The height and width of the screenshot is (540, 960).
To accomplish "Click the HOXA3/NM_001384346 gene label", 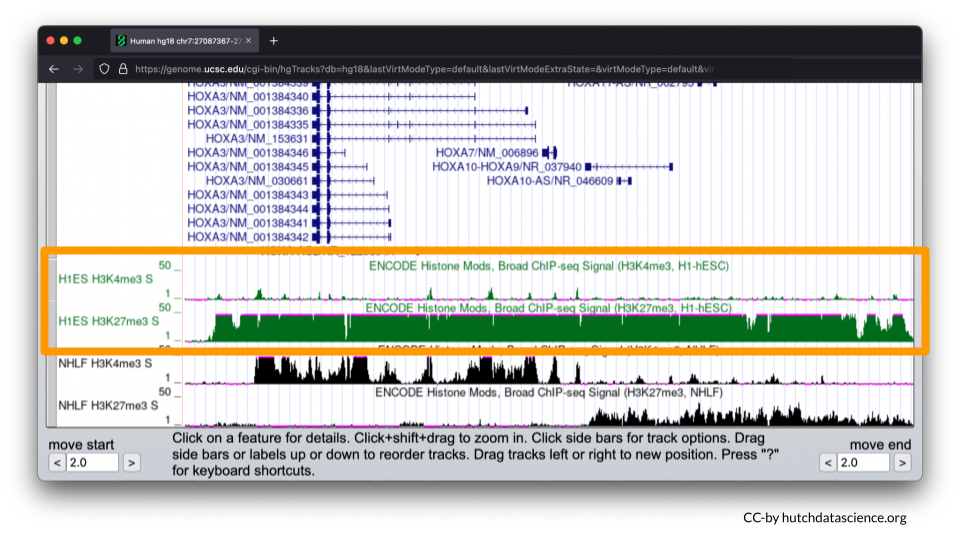I will [x=248, y=152].
